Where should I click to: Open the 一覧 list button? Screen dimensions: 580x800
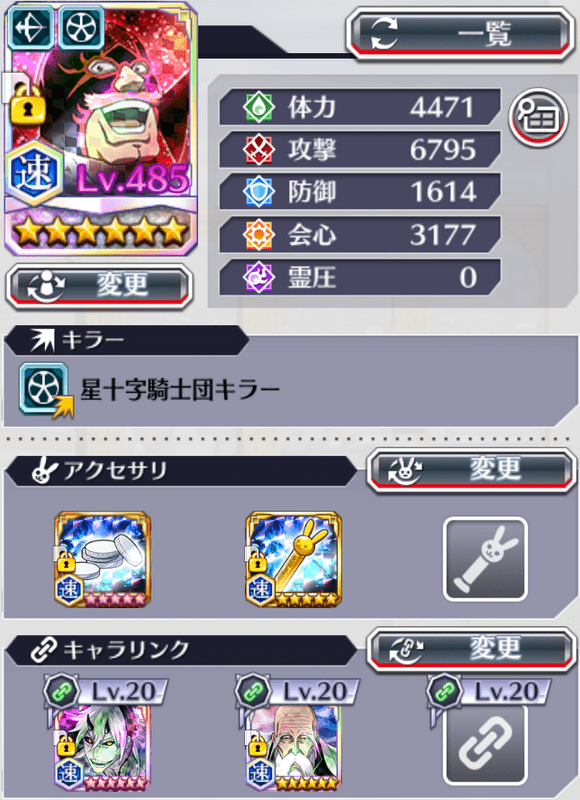point(460,34)
